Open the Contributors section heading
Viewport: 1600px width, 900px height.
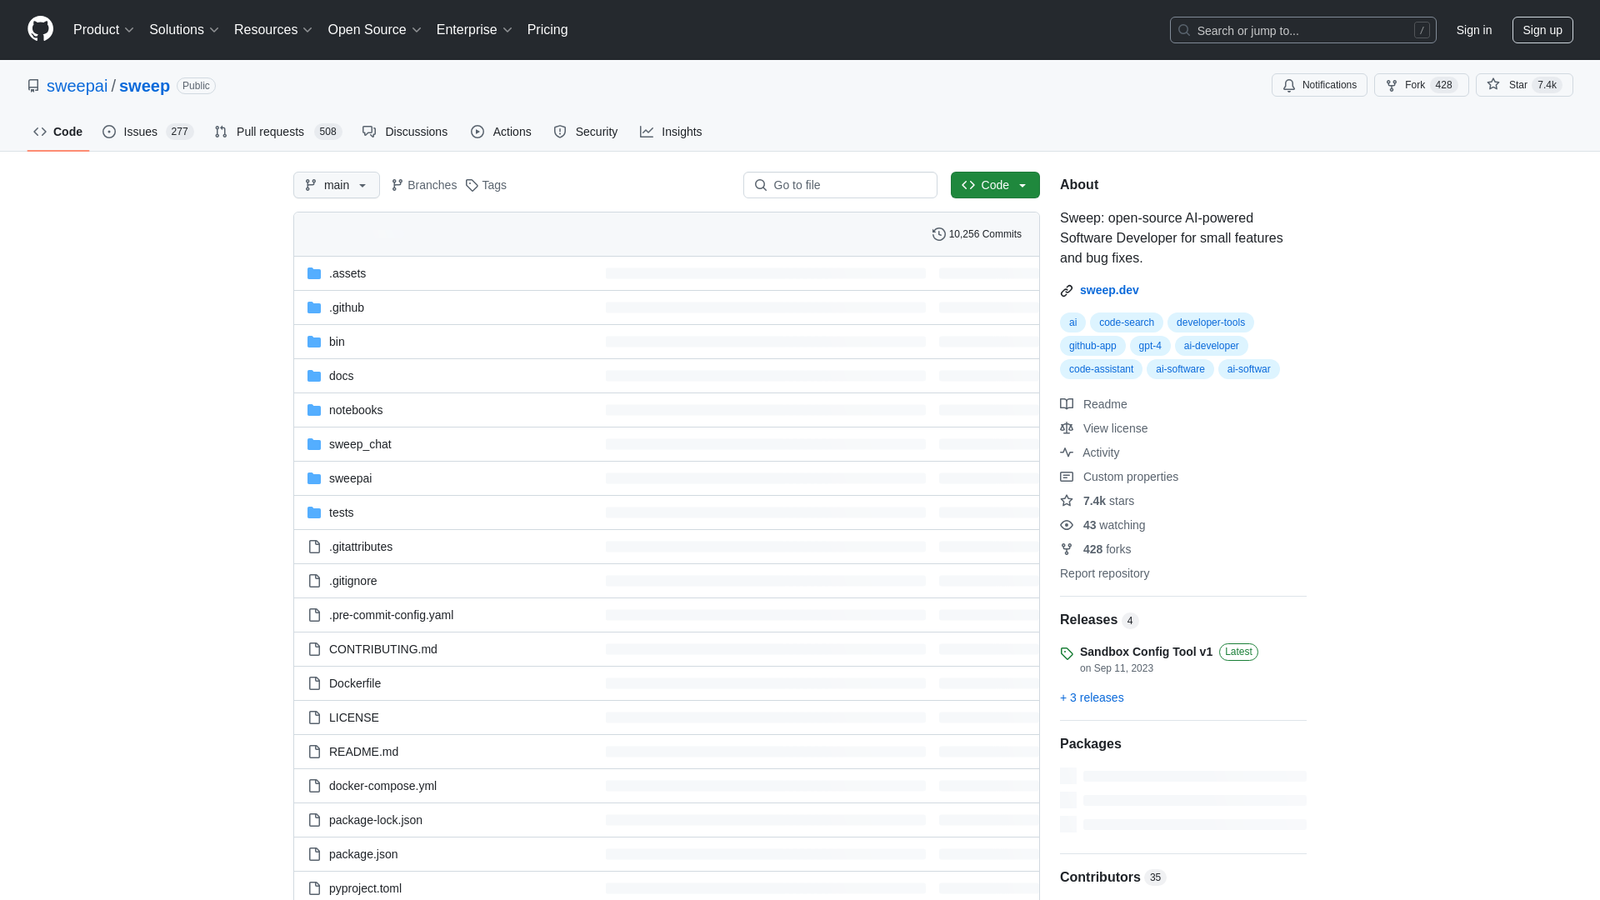click(1100, 877)
